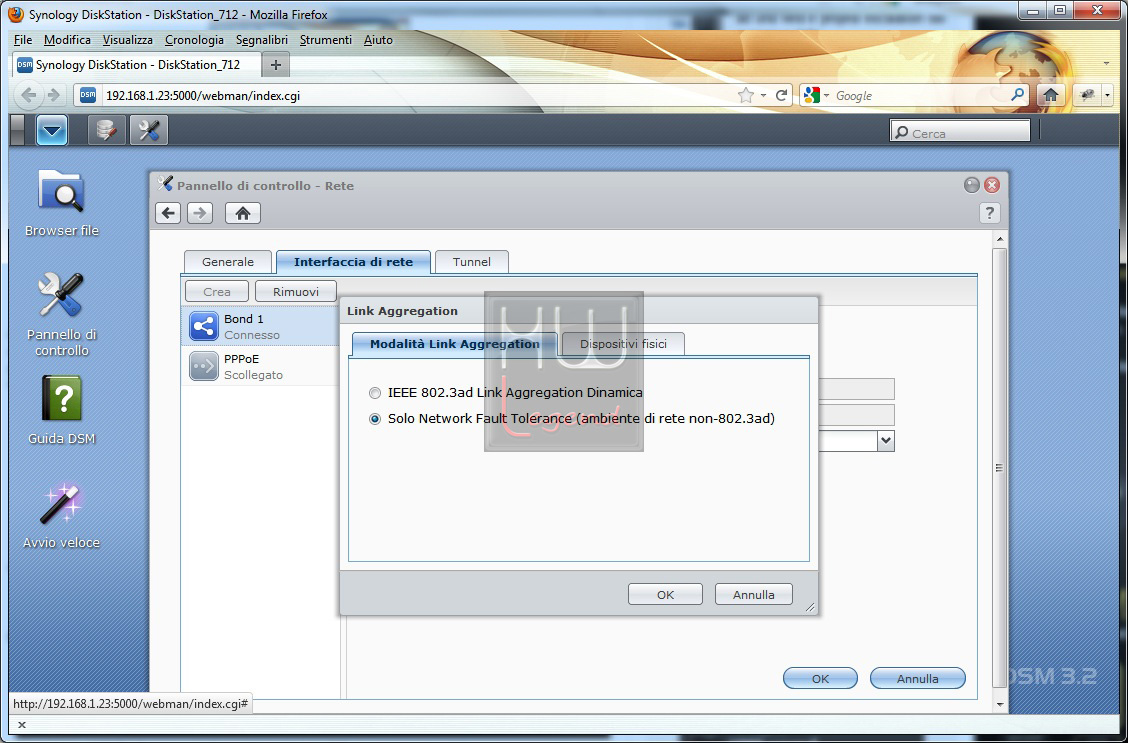Open the Cronologia menu
Screen dimensions: 1128x743
tap(194, 40)
